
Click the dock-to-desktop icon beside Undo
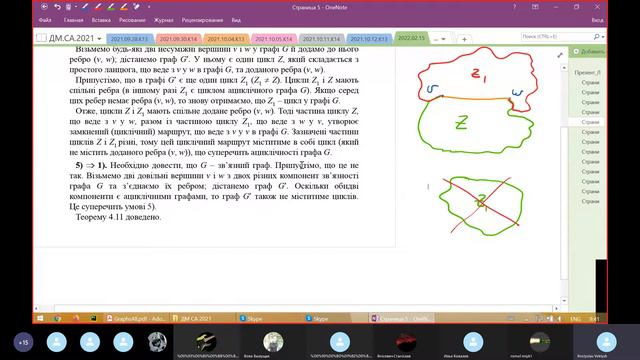click(x=69, y=7)
